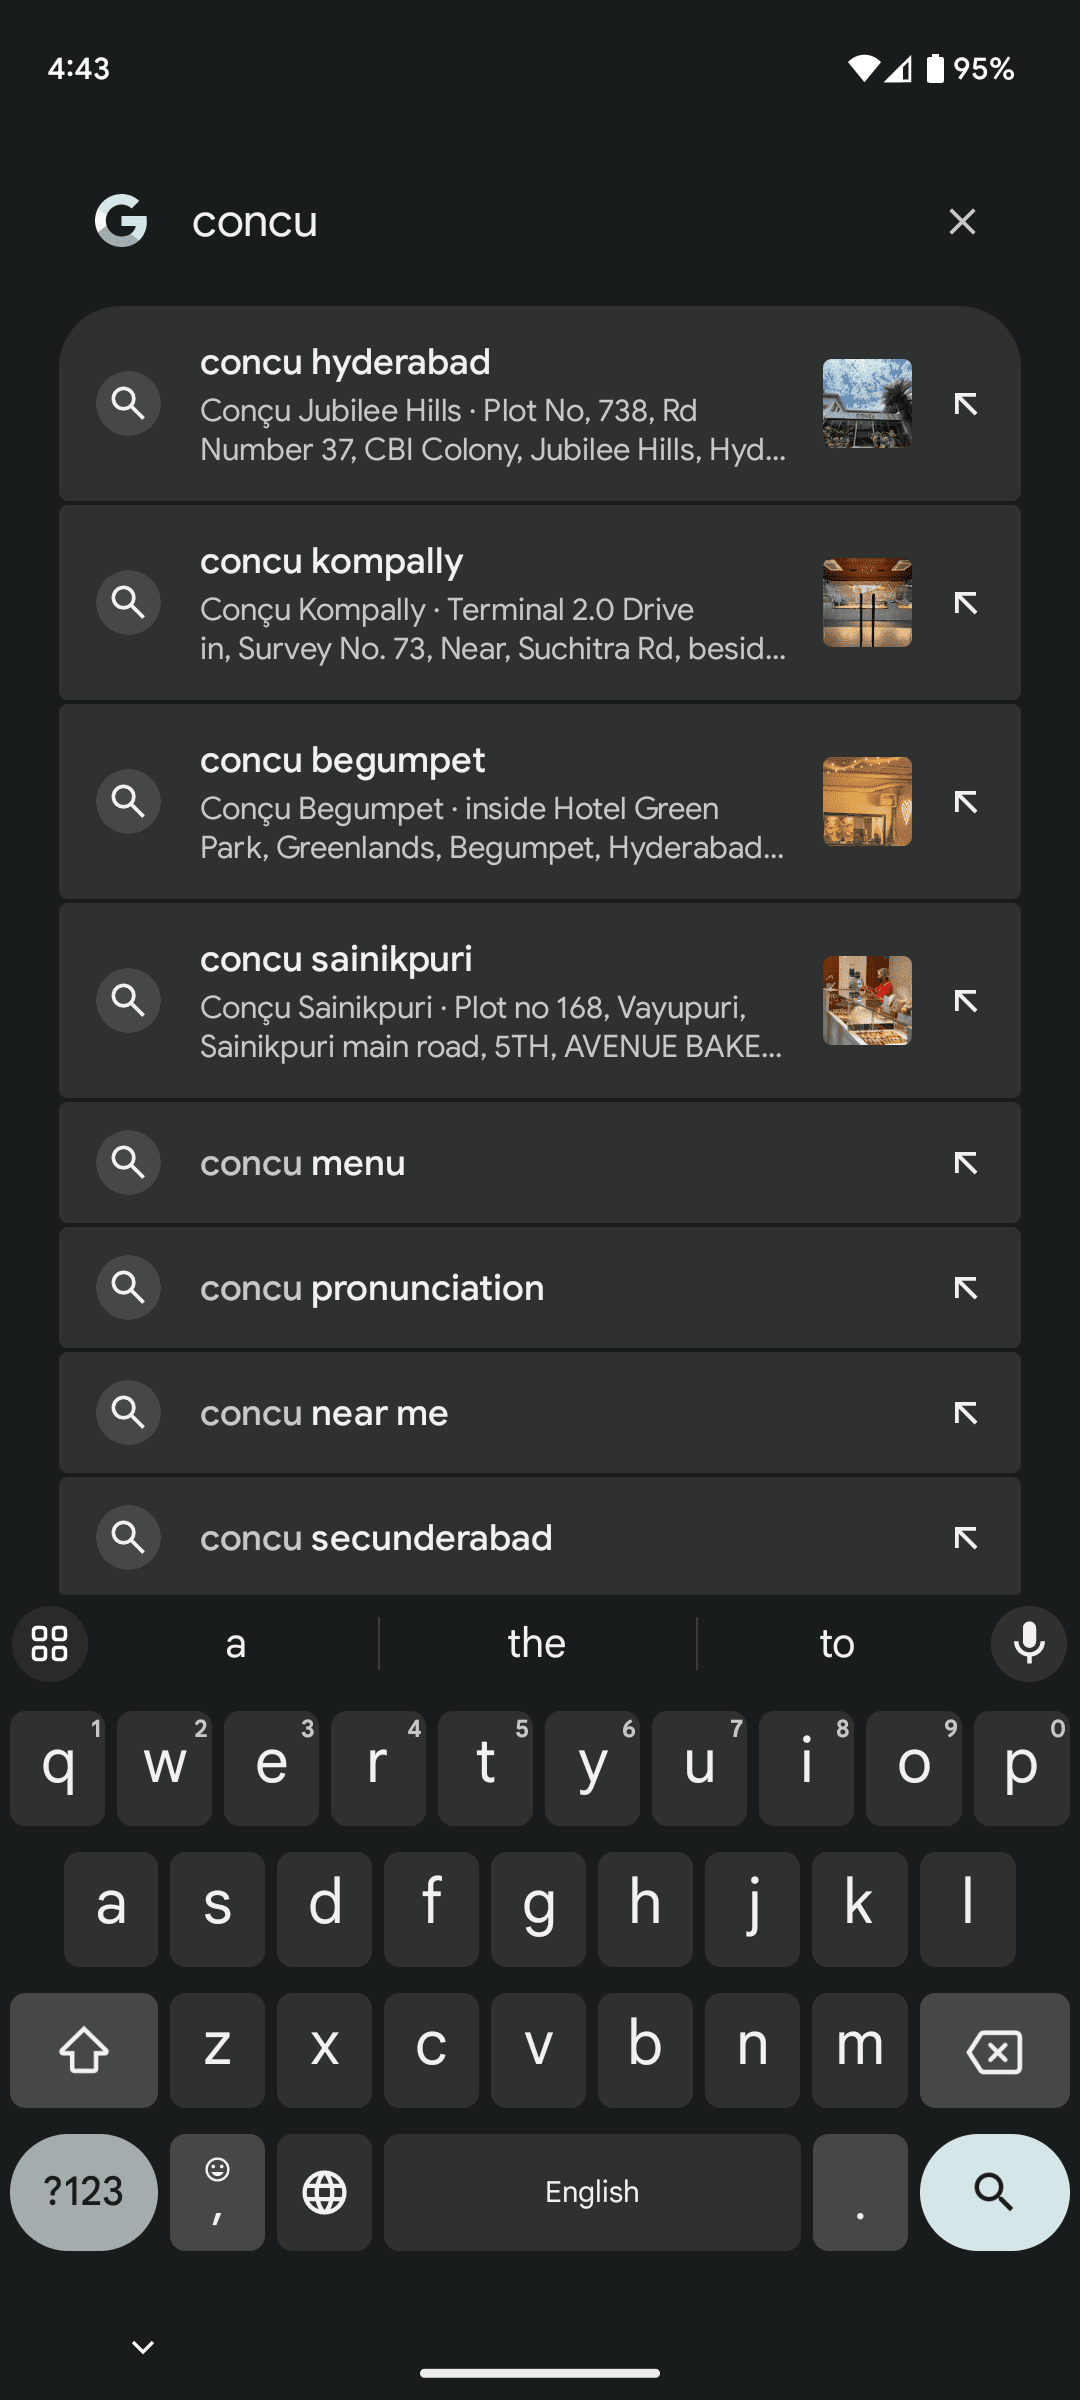Tap the arrow to insert concu pronunciation into search
1080x2400 pixels.
[x=965, y=1288]
